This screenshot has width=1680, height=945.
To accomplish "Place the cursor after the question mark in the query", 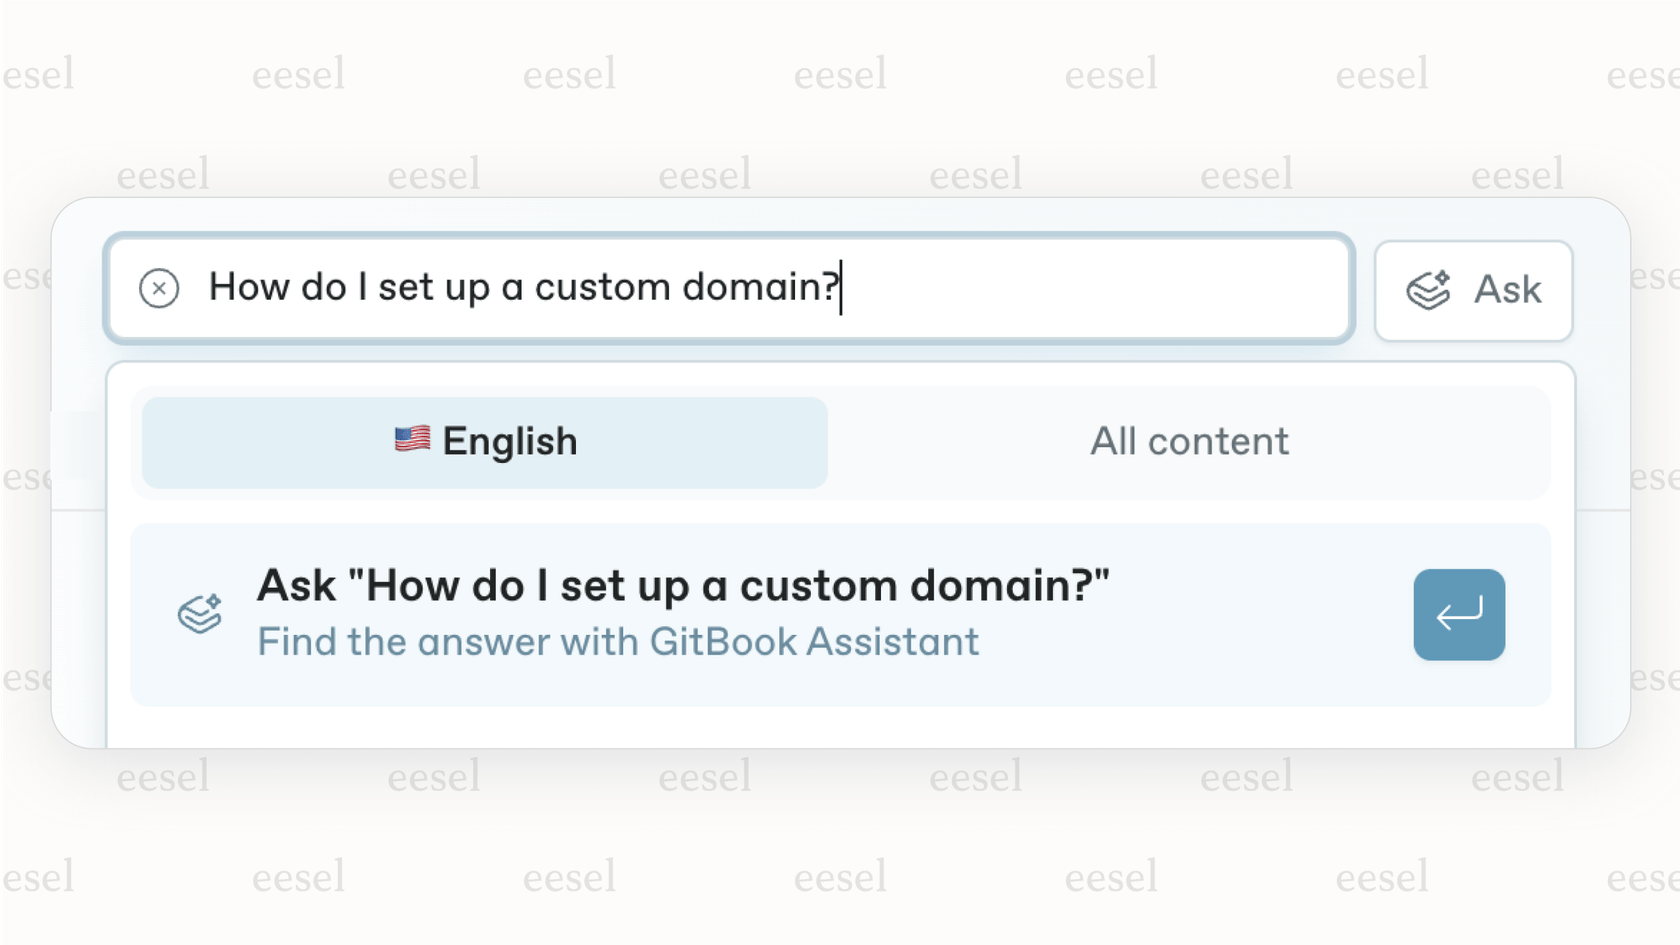I will tap(840, 289).
